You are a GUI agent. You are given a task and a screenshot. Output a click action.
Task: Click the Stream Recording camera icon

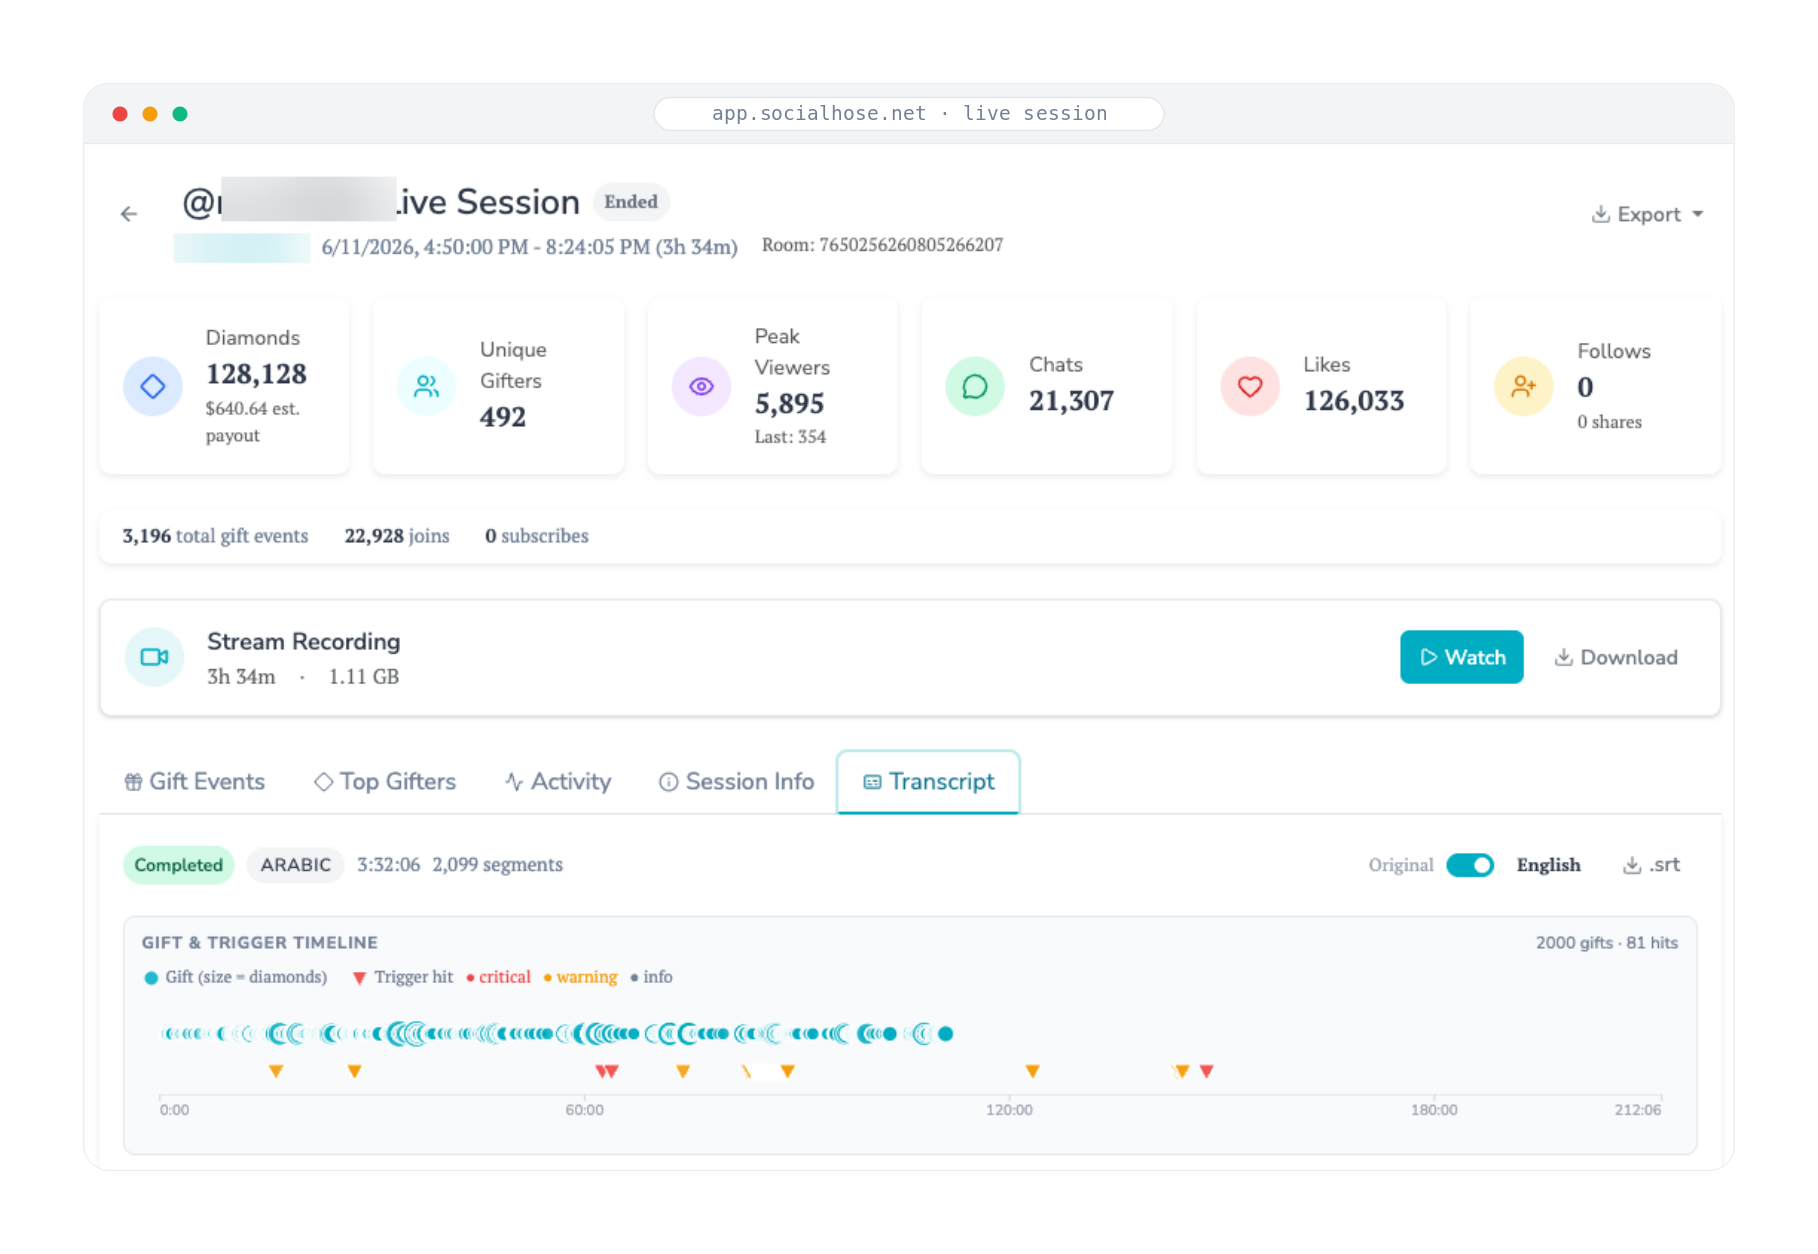click(154, 657)
